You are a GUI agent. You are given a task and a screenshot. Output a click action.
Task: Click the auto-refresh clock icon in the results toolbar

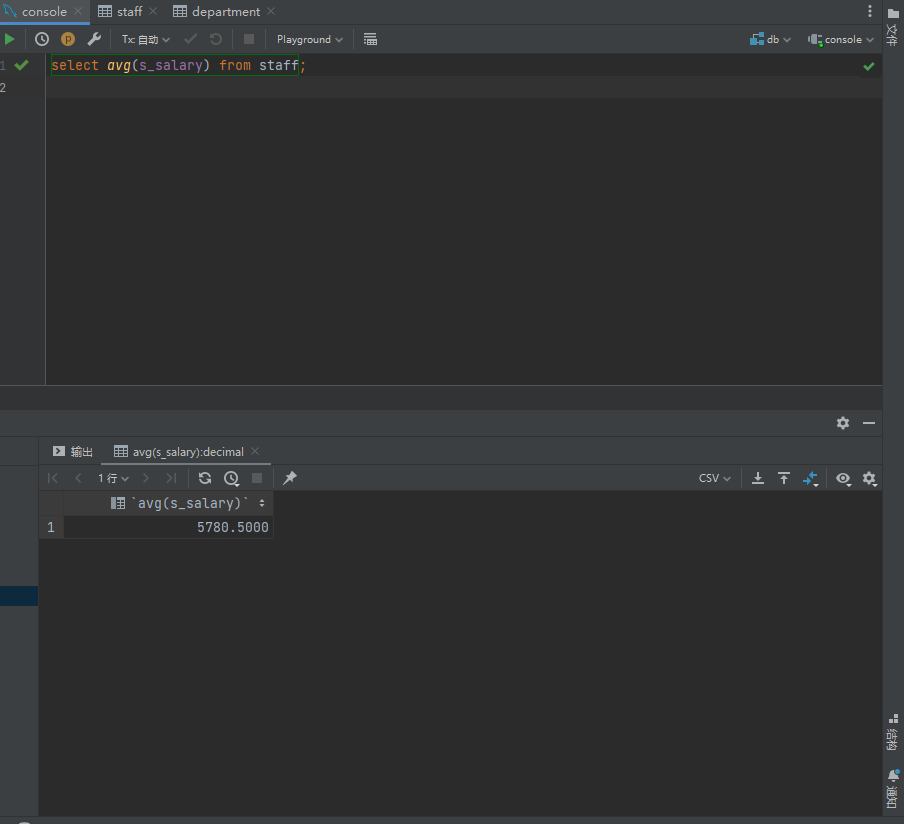pos(232,478)
